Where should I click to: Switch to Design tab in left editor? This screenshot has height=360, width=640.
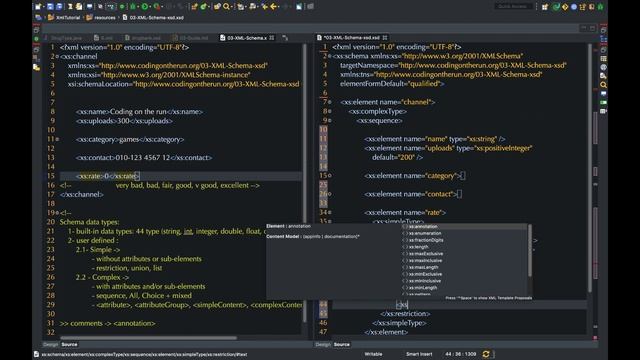tap(51, 344)
